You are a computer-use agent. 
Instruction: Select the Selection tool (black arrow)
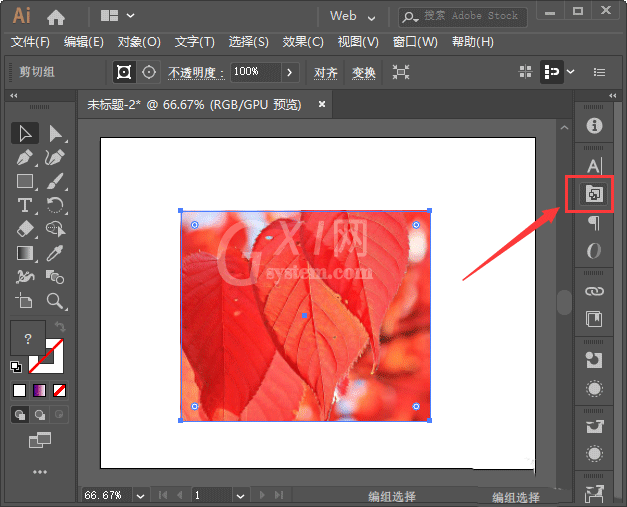[x=25, y=134]
